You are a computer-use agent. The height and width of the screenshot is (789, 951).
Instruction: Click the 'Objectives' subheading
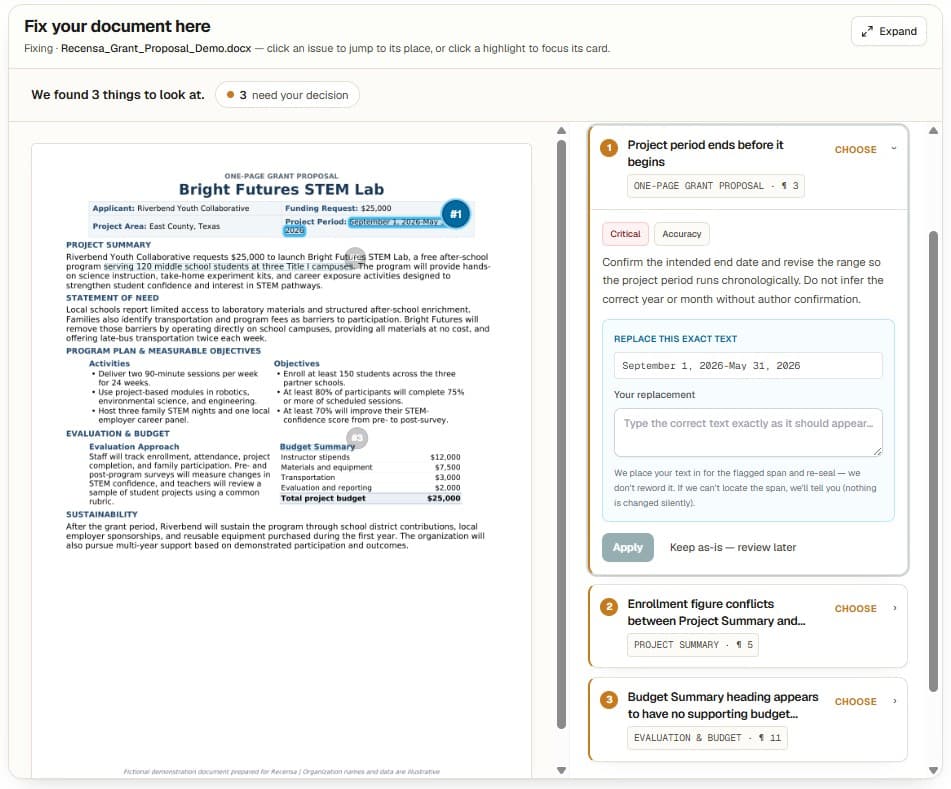(297, 363)
